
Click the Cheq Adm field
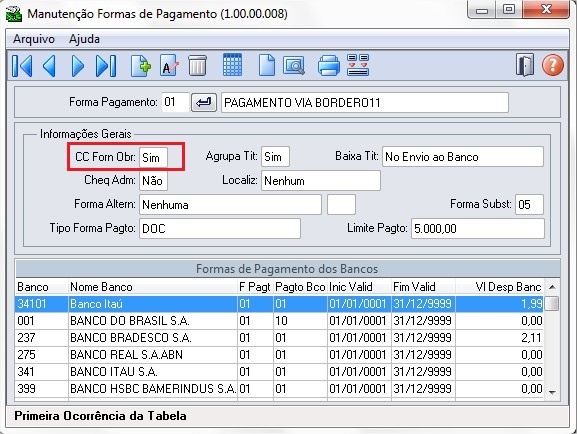[x=153, y=181]
